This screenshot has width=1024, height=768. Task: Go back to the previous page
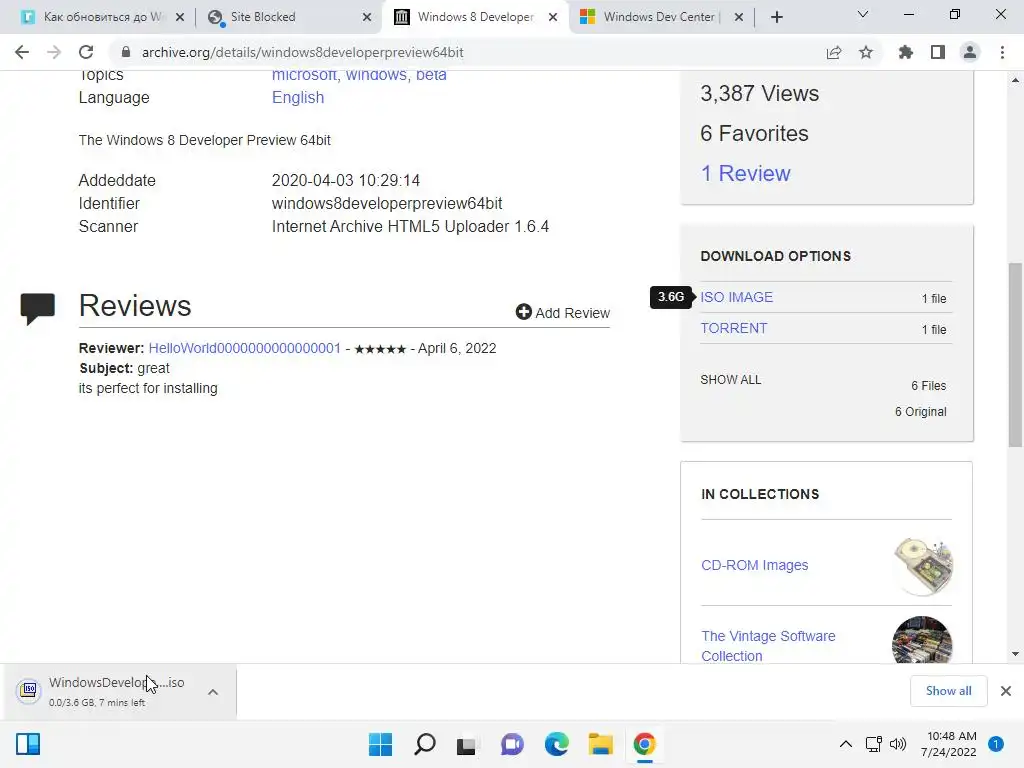tap(22, 52)
